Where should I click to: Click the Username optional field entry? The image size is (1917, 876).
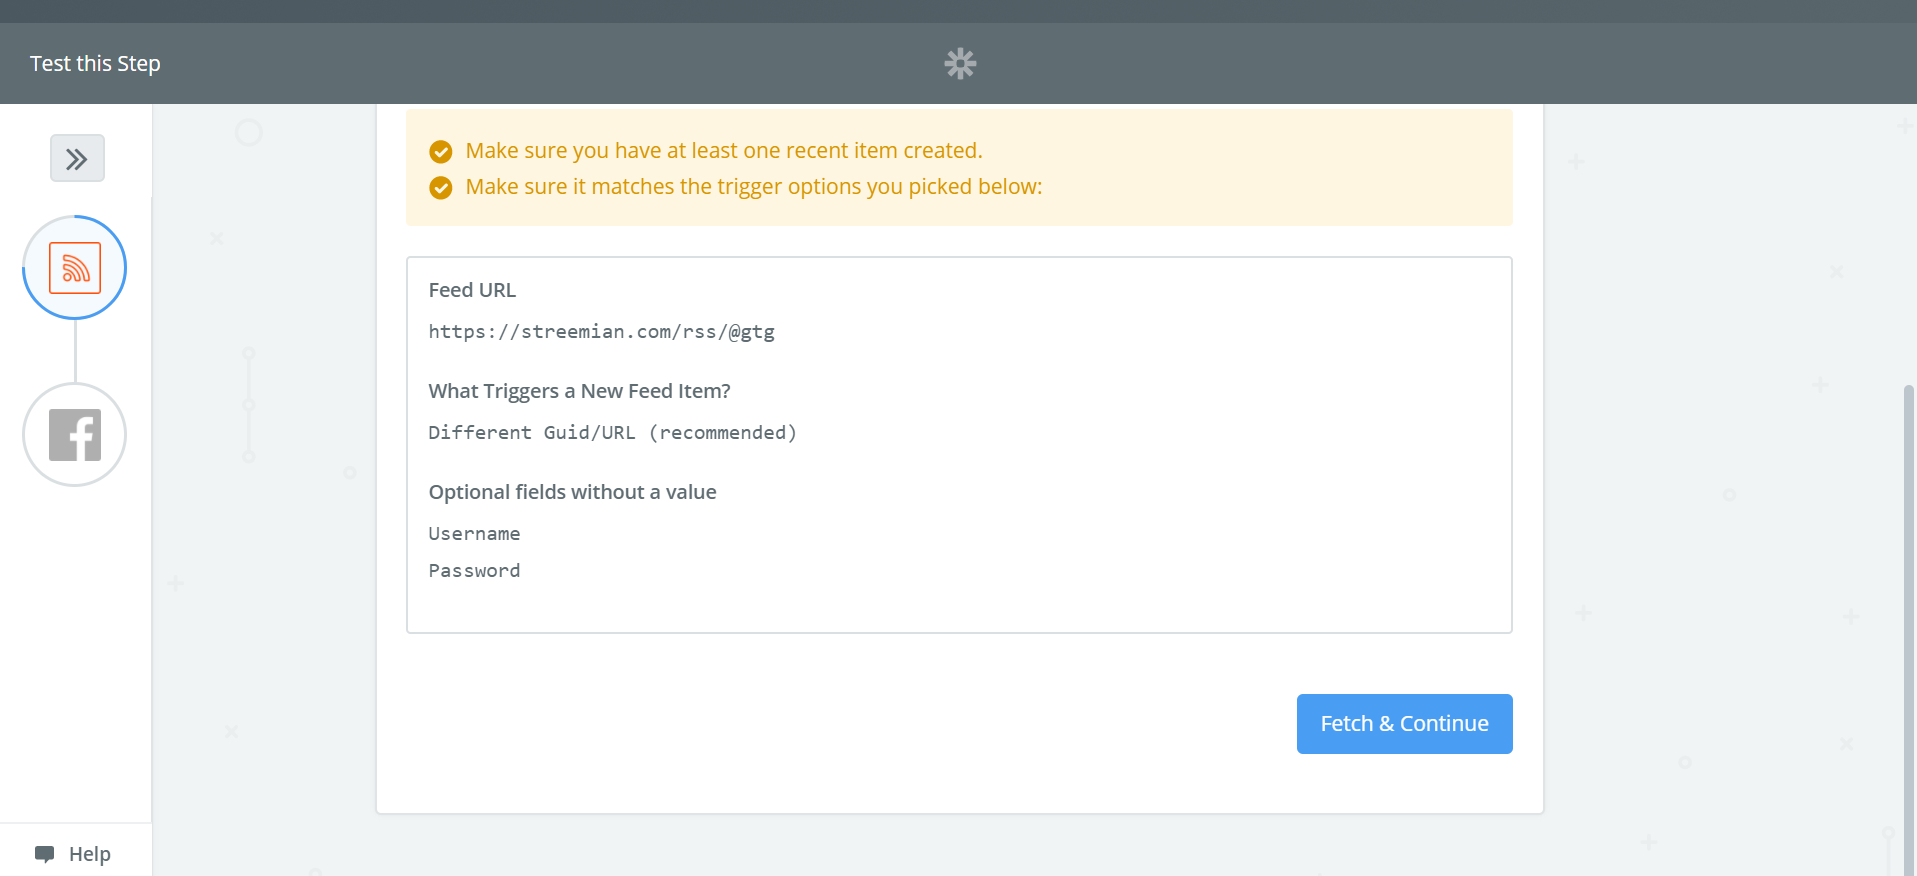tap(474, 534)
